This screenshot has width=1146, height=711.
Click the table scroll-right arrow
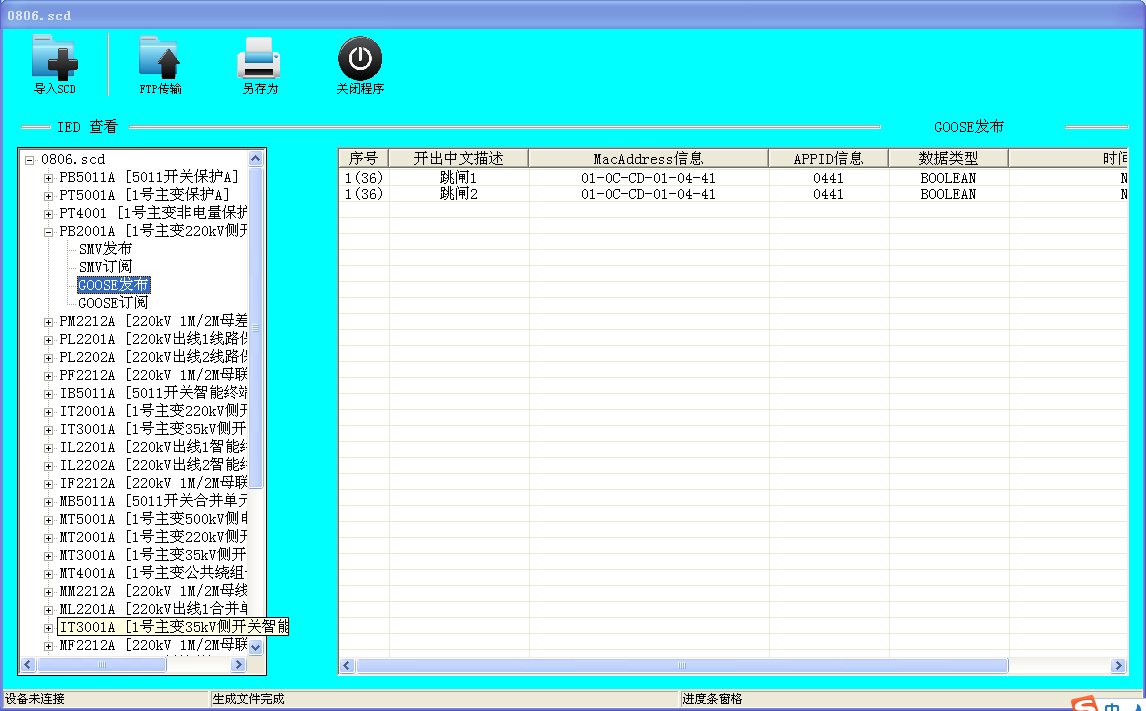(1118, 666)
